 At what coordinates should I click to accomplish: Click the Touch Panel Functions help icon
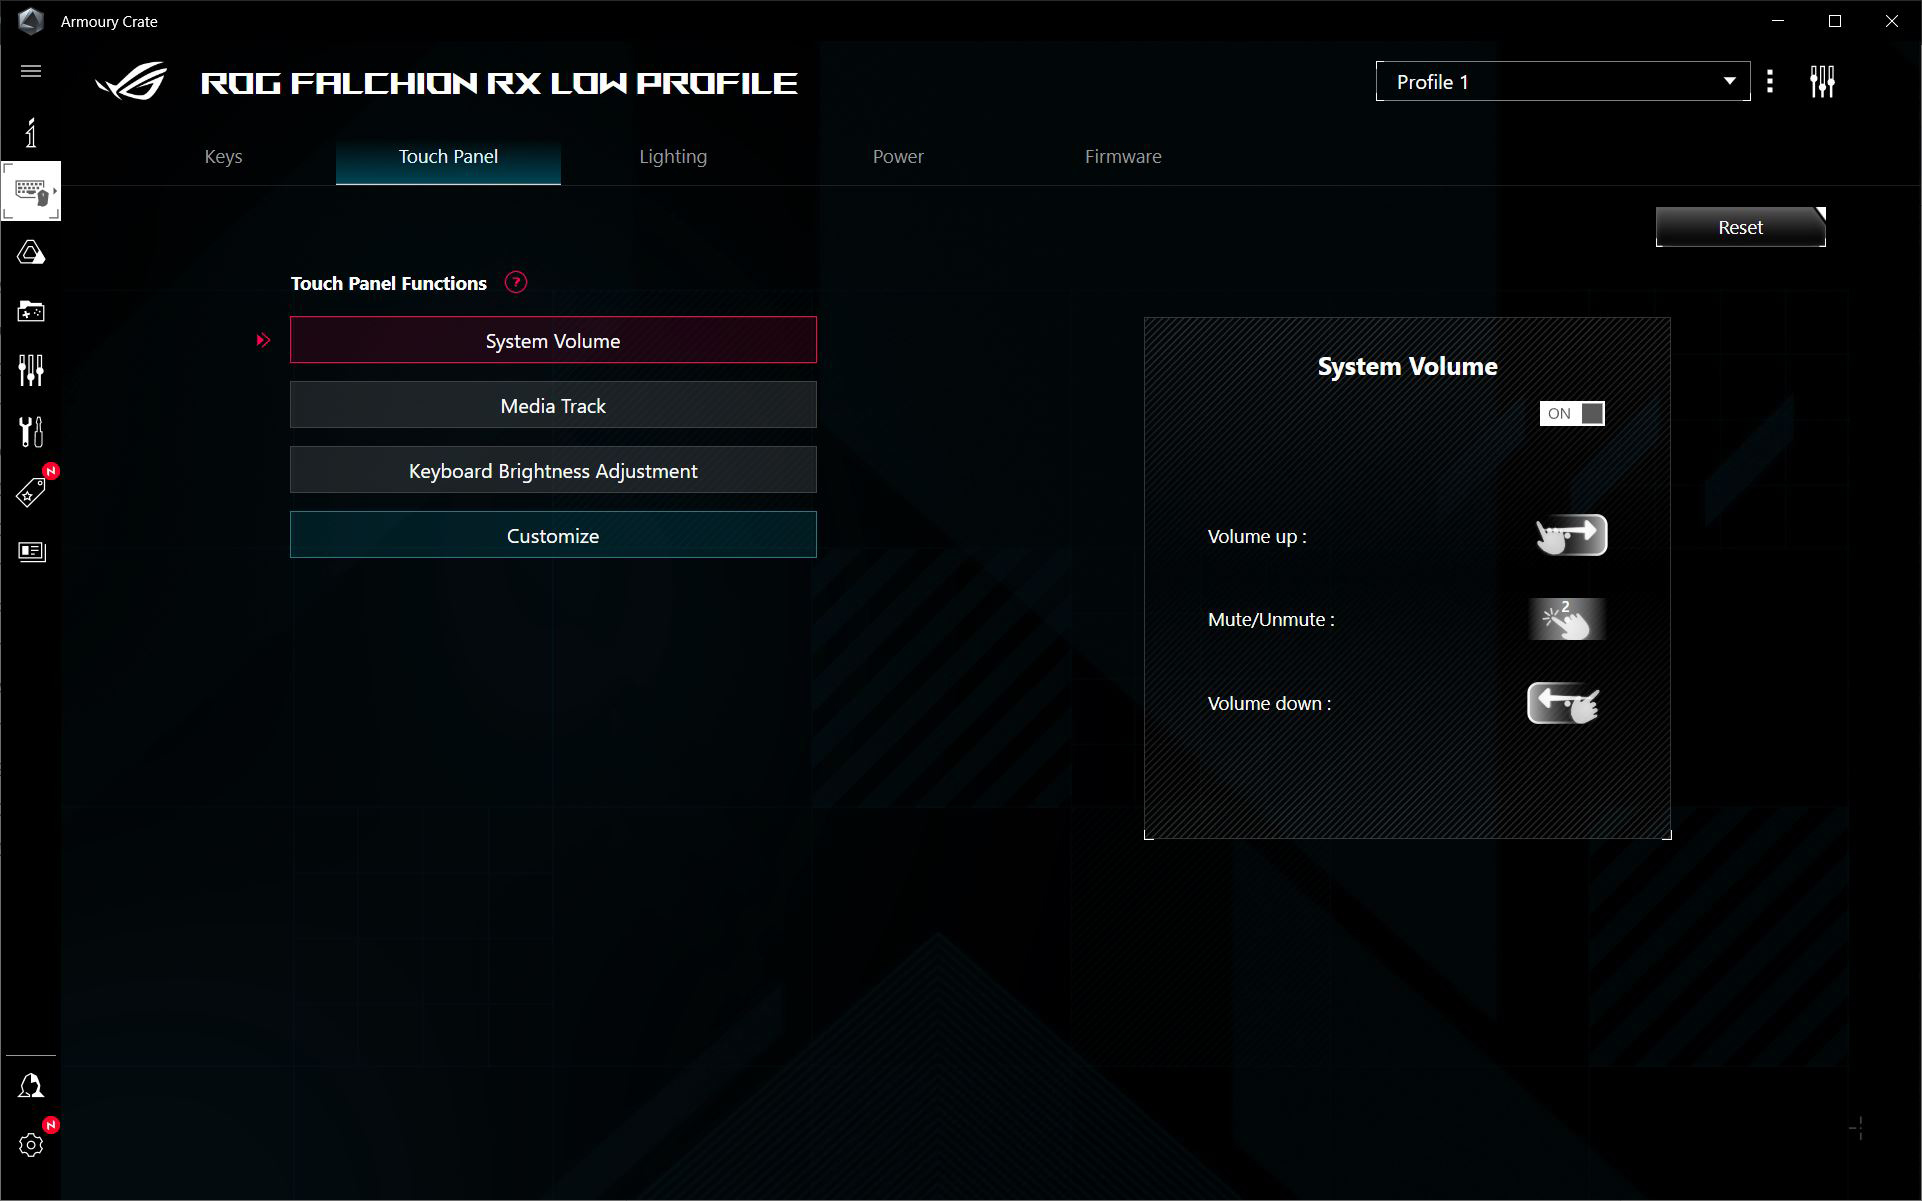[x=516, y=283]
